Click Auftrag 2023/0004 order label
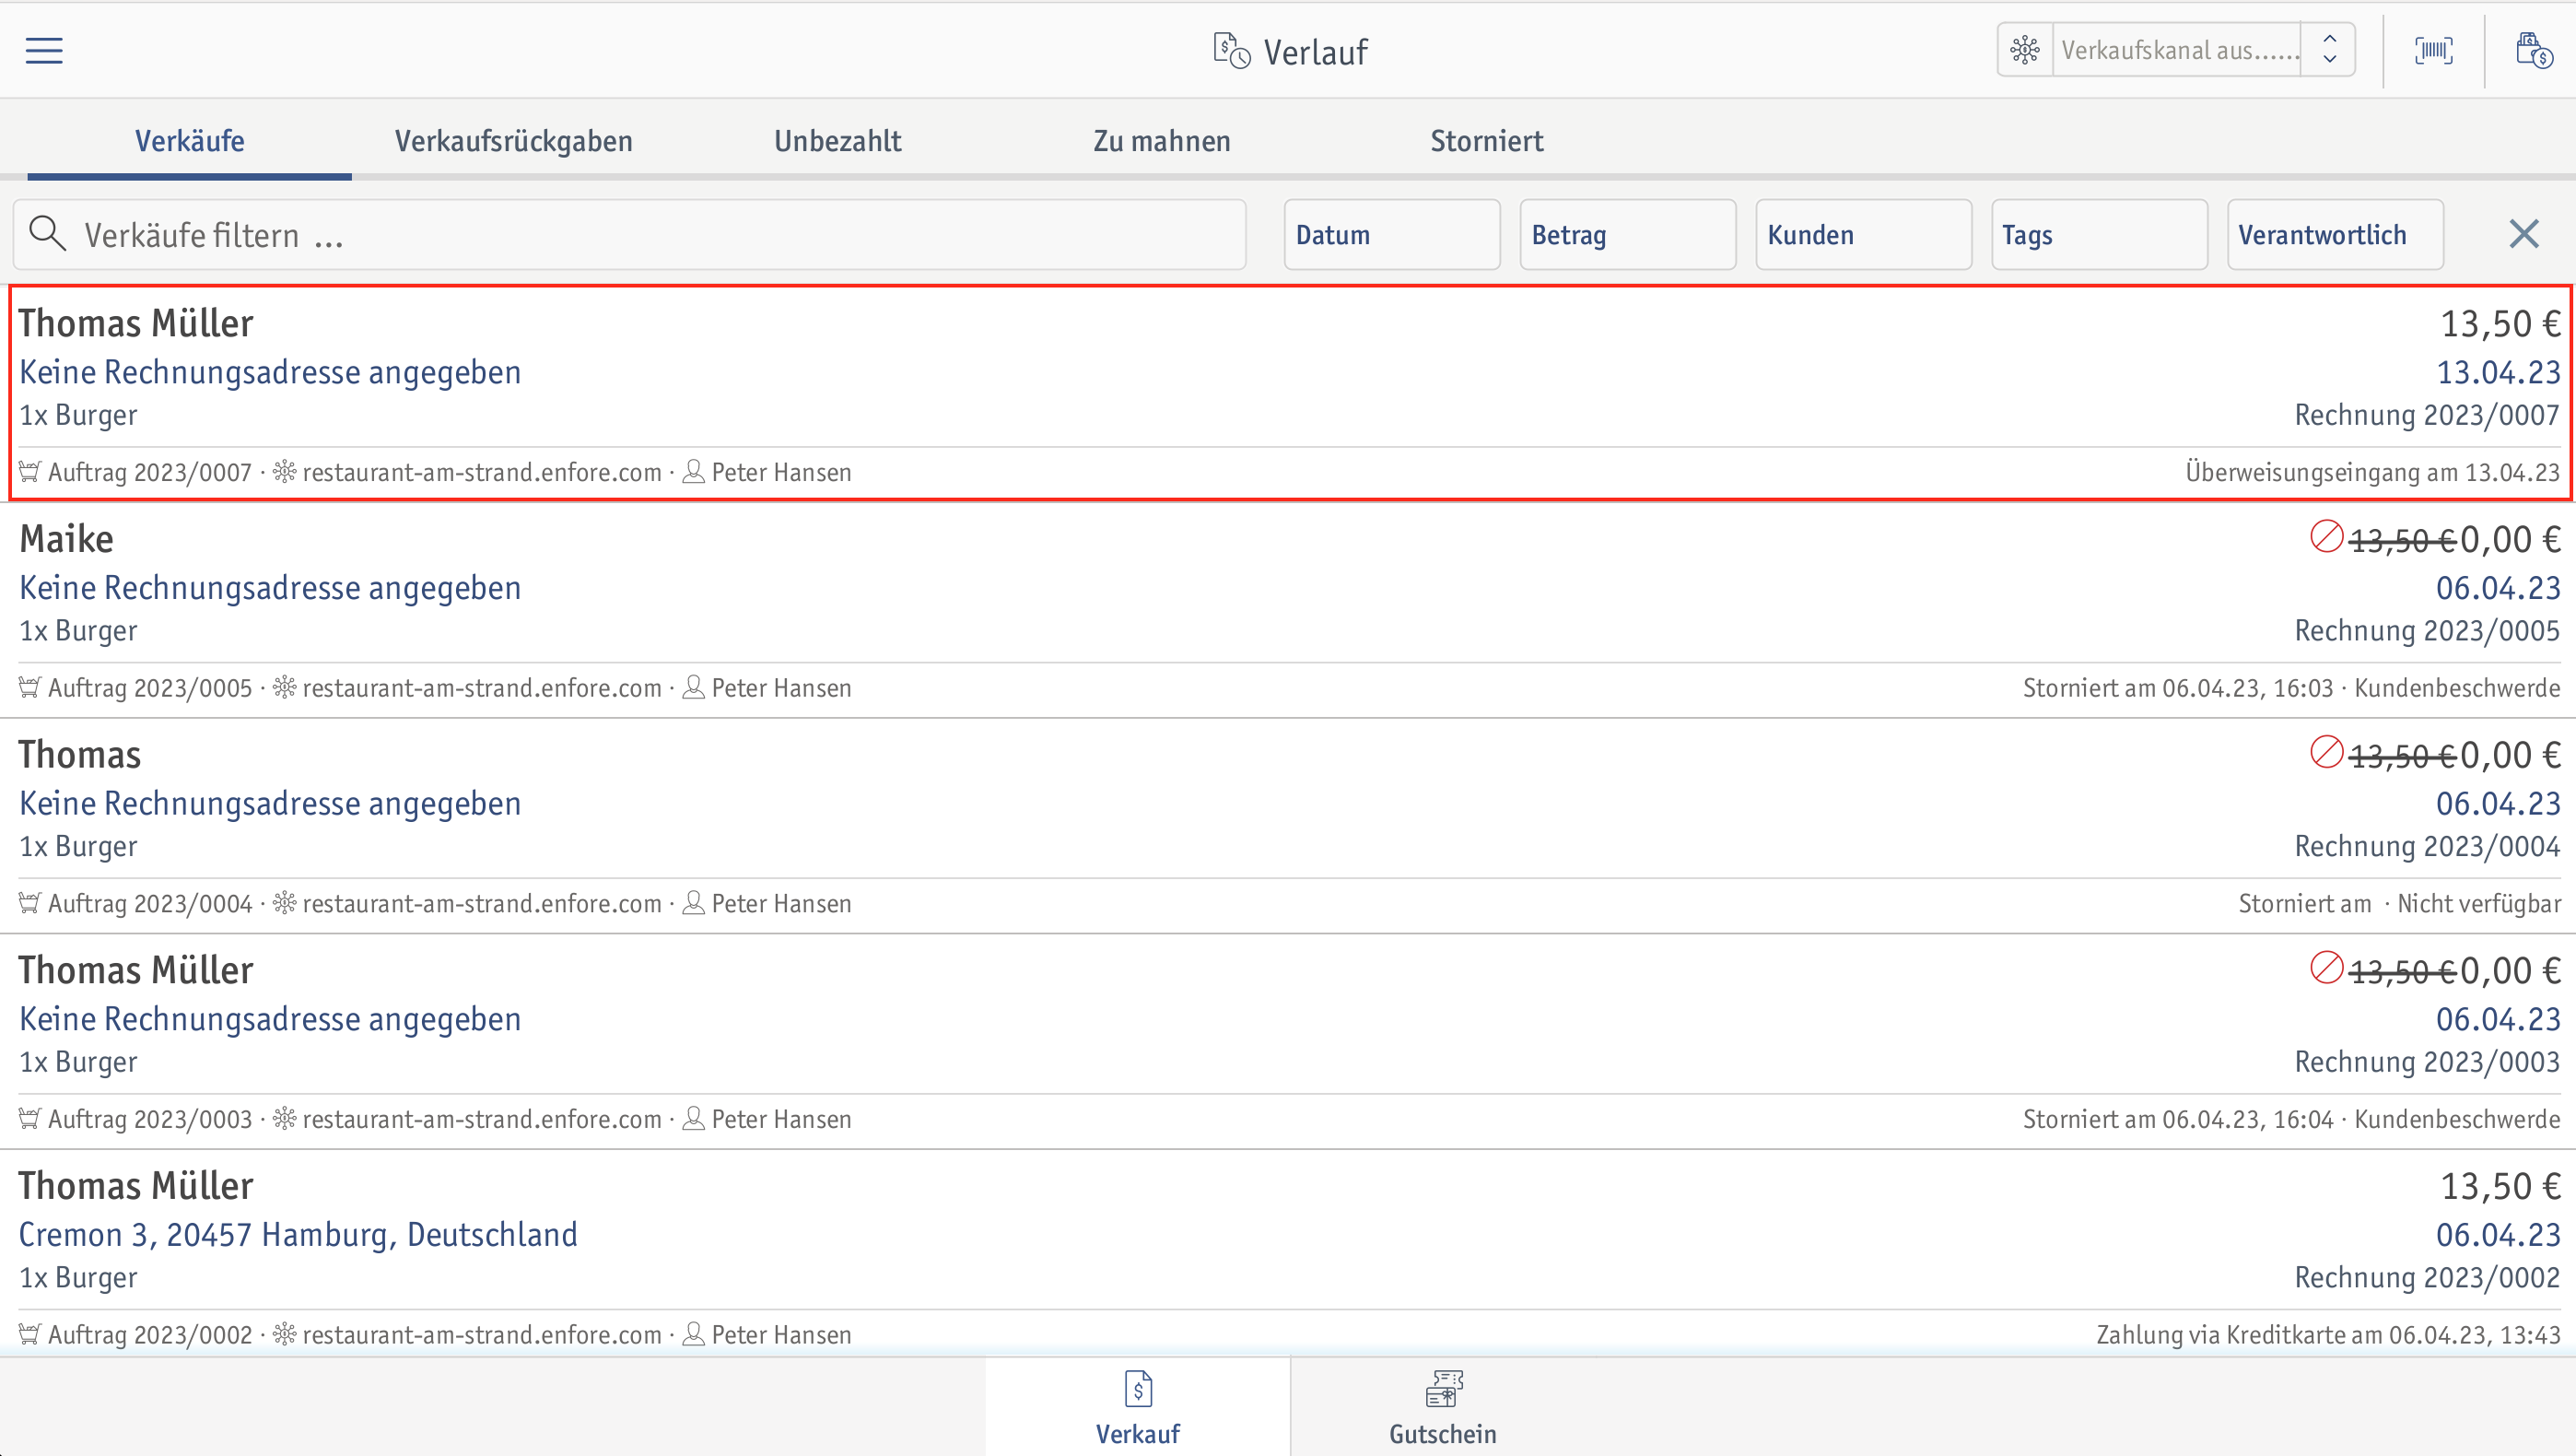This screenshot has width=2576, height=1456. tap(150, 904)
